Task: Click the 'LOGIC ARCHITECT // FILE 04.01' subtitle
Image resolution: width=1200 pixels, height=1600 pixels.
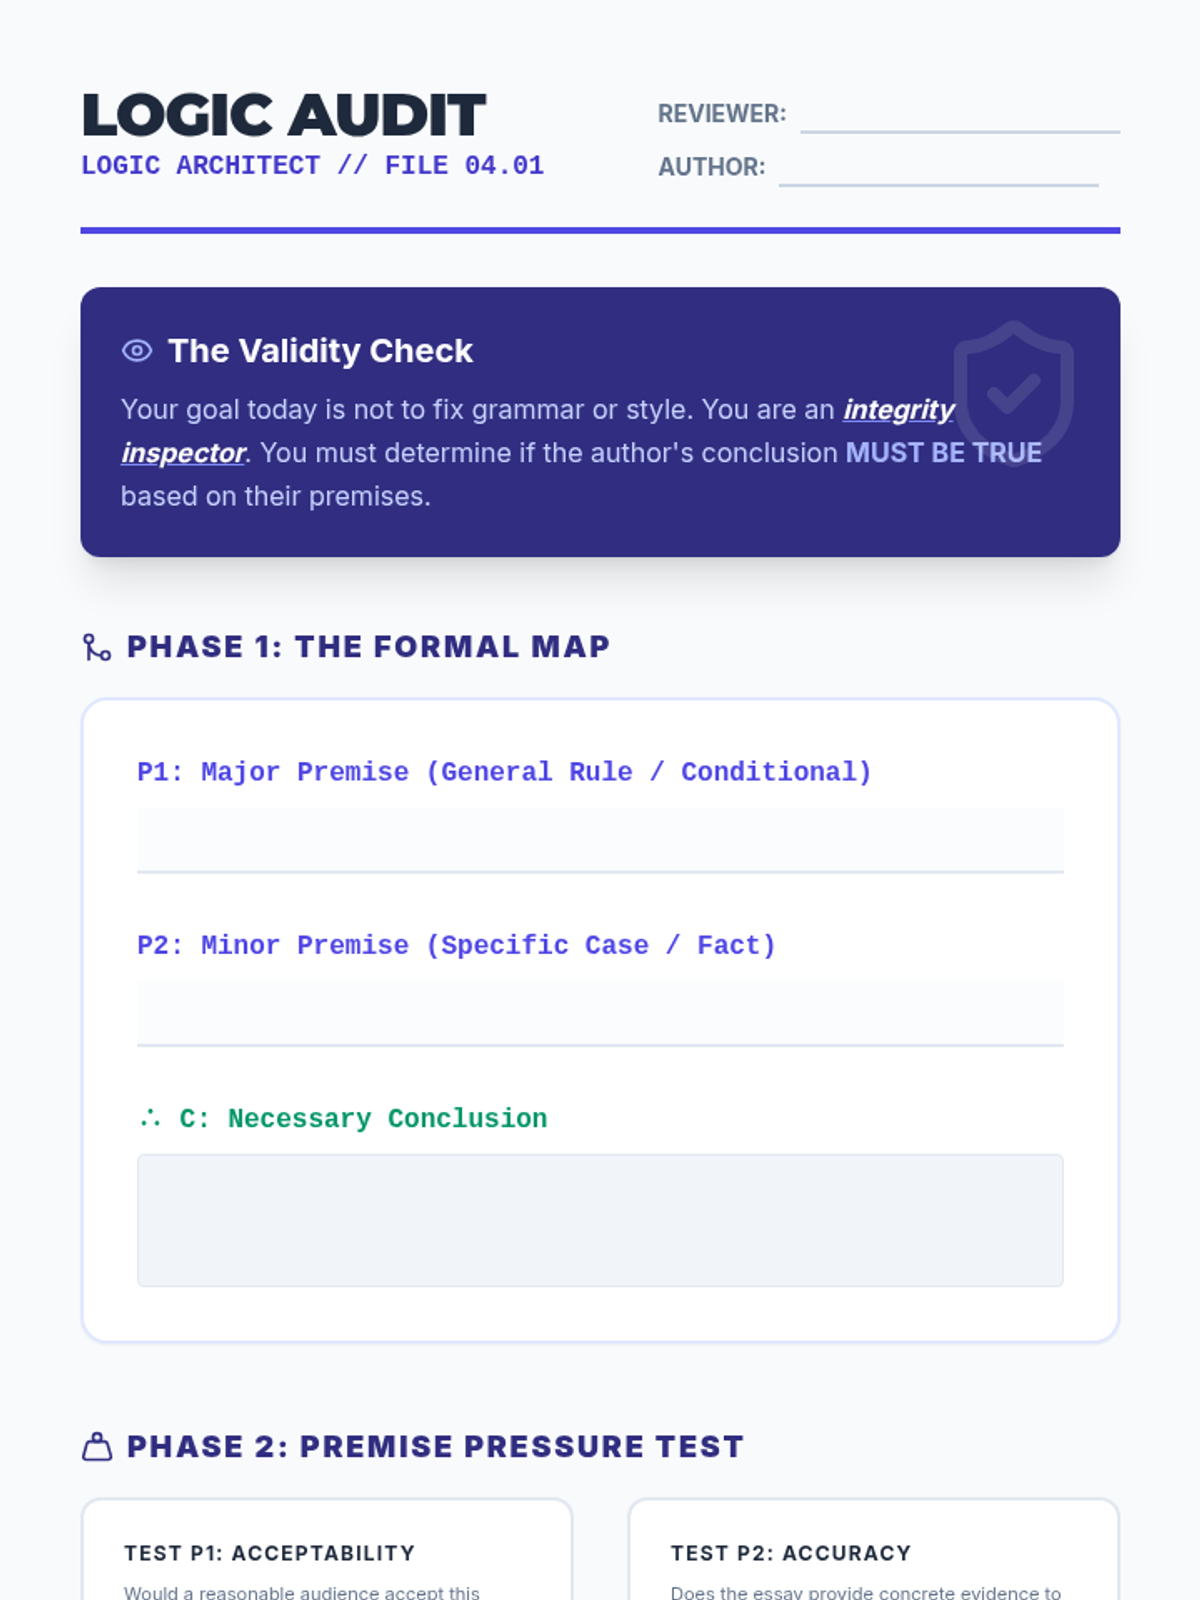Action: pos(312,166)
